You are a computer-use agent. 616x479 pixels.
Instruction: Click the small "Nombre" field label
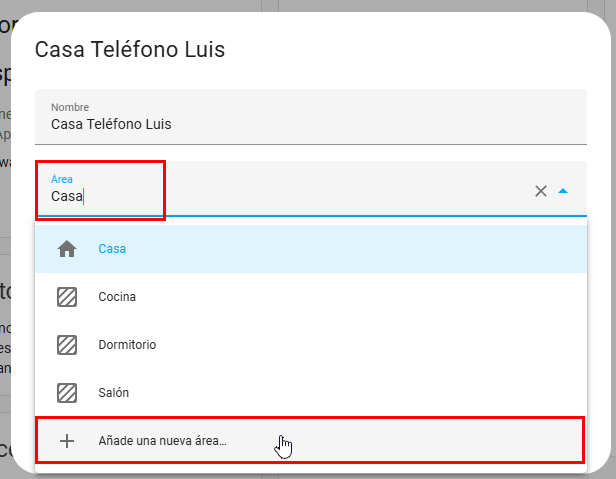point(70,107)
